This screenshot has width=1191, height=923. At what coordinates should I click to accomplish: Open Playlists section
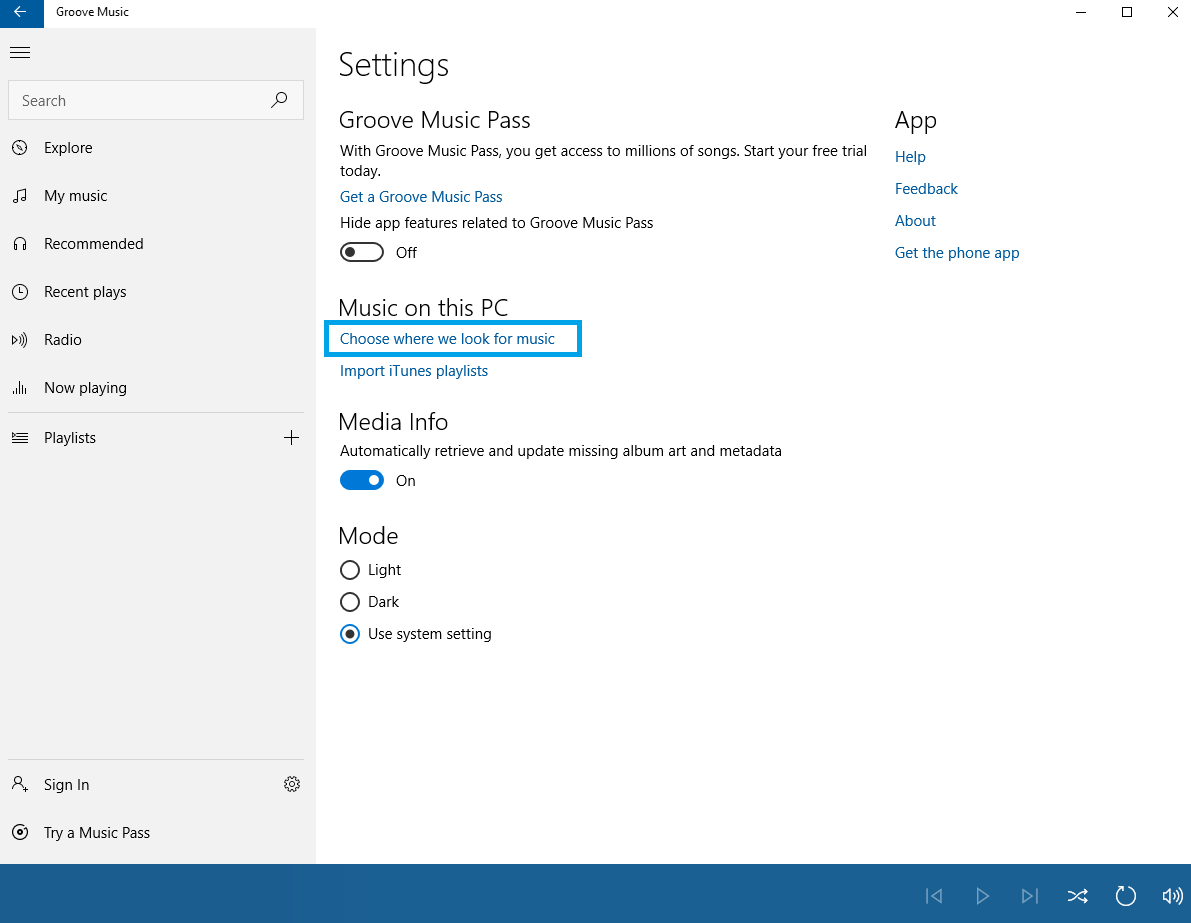(70, 437)
